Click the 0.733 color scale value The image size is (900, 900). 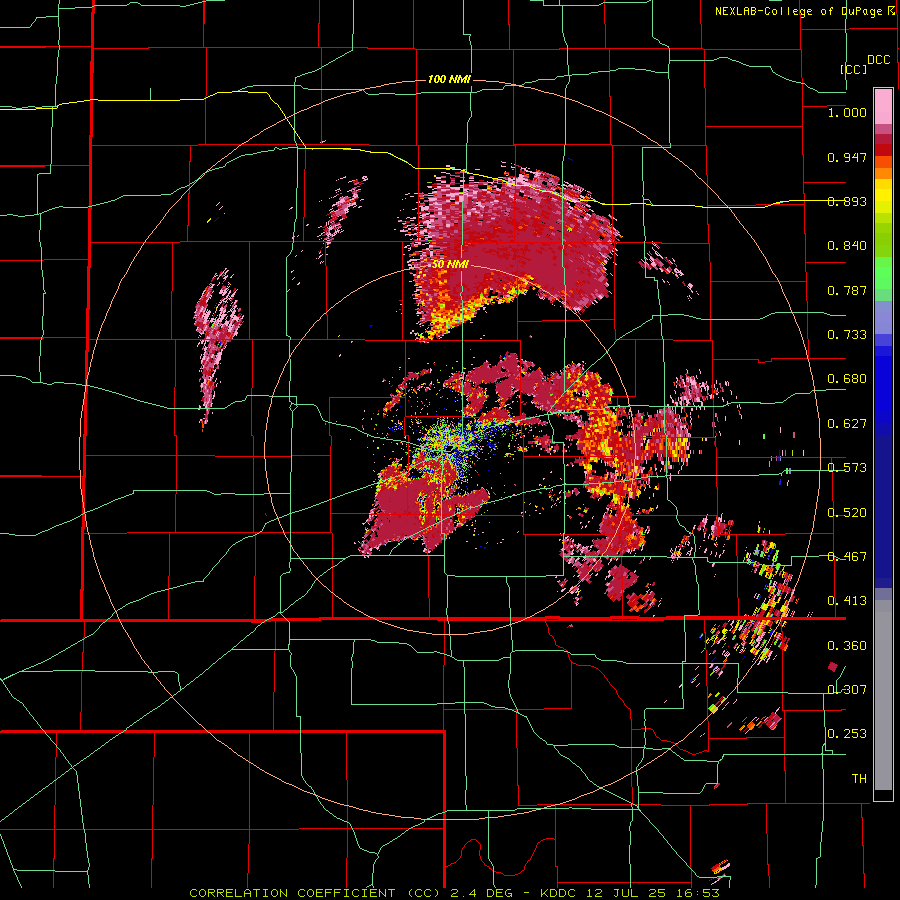tap(847, 335)
